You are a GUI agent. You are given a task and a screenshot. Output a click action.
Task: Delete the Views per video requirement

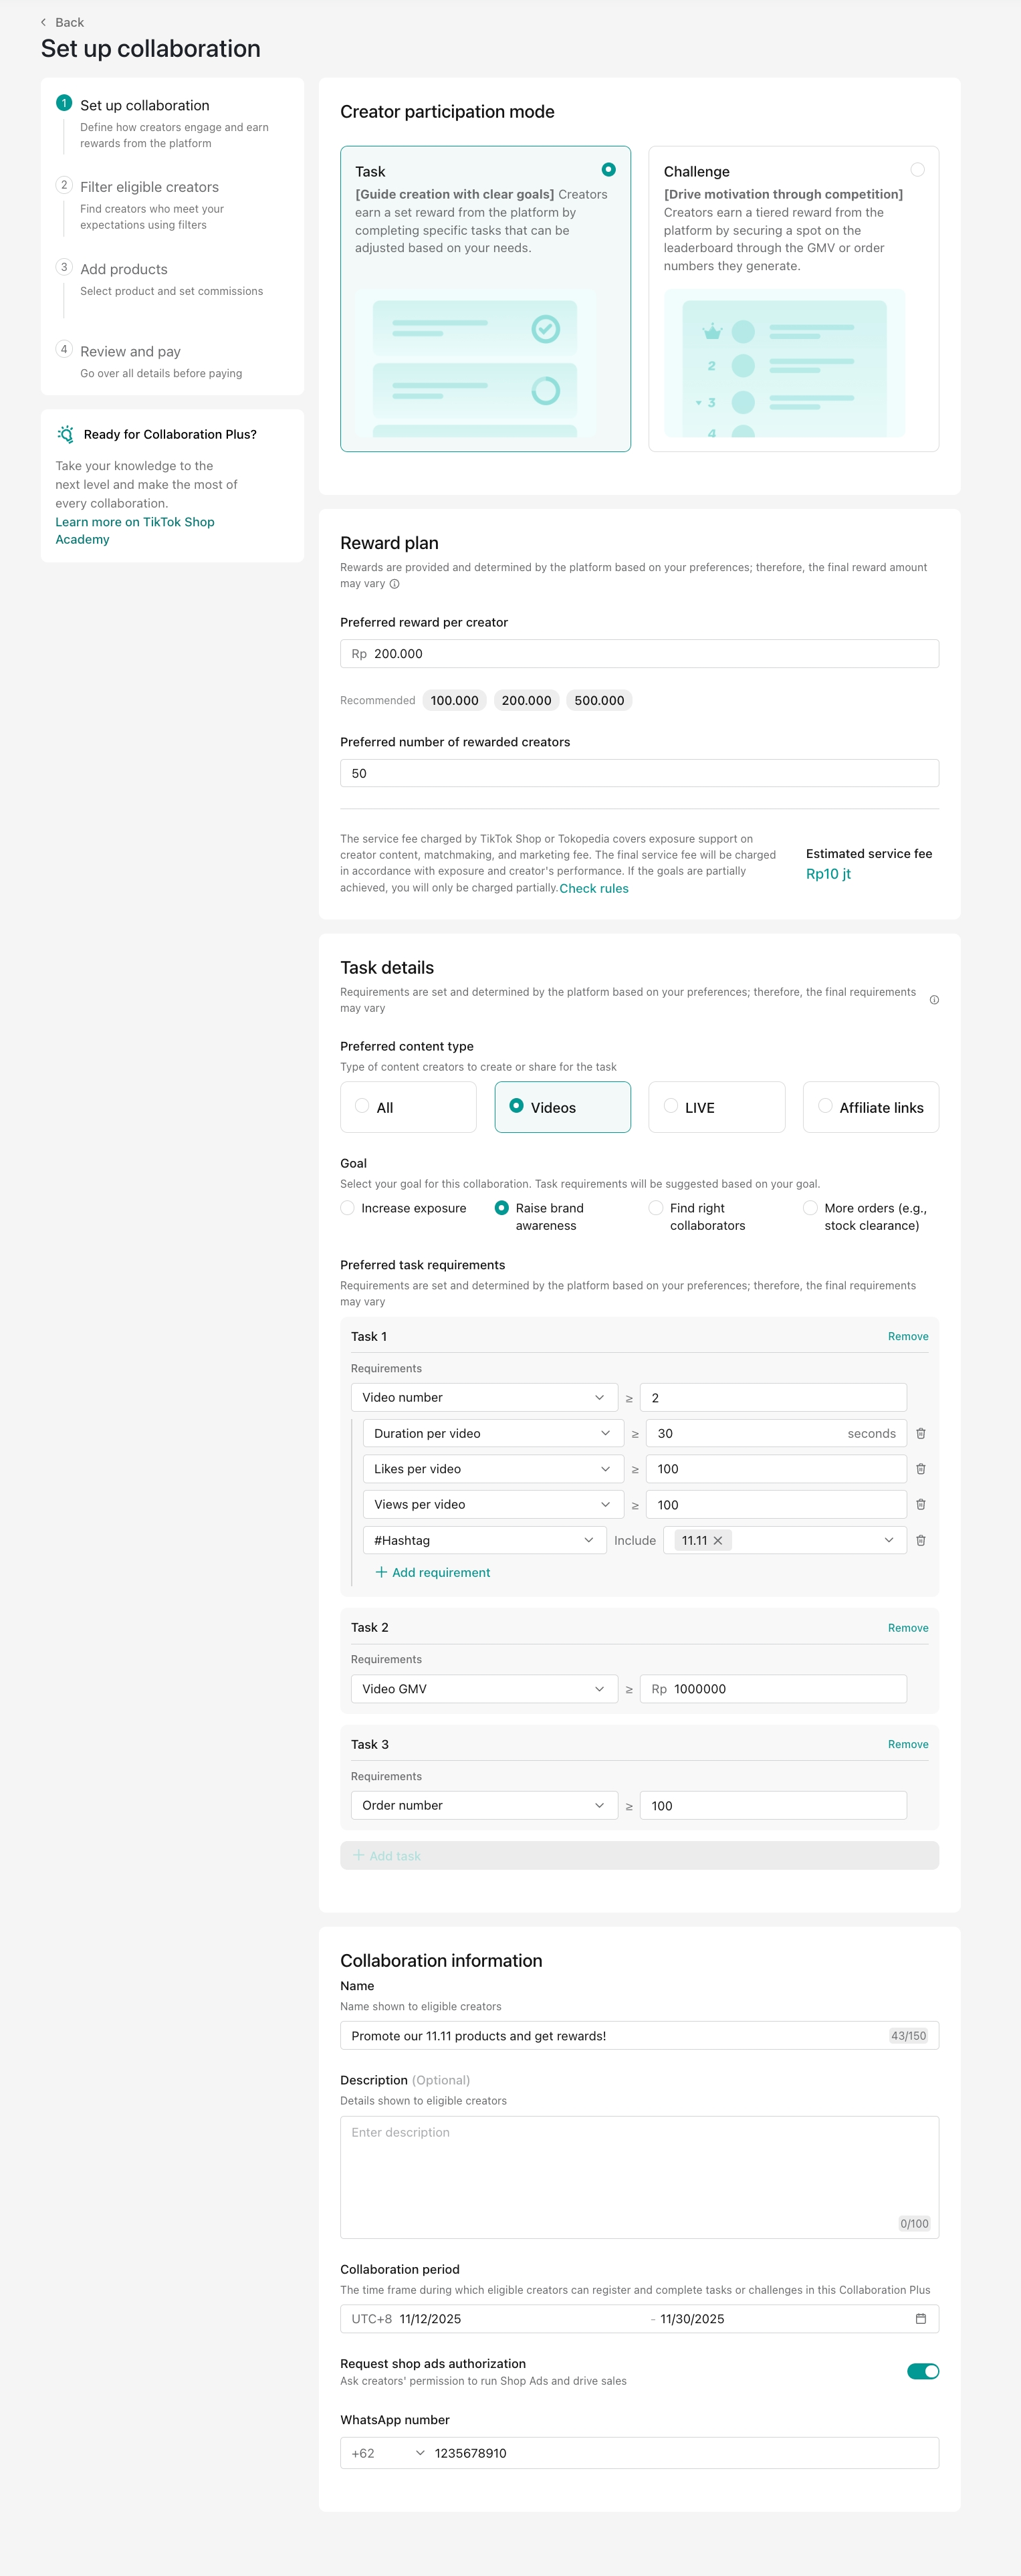(x=921, y=1504)
